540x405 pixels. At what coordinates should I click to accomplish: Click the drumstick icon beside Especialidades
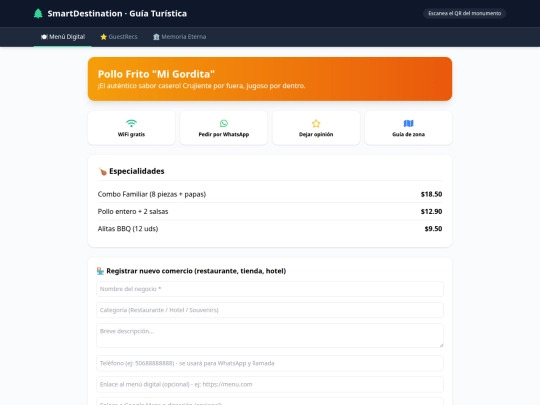[103, 171]
